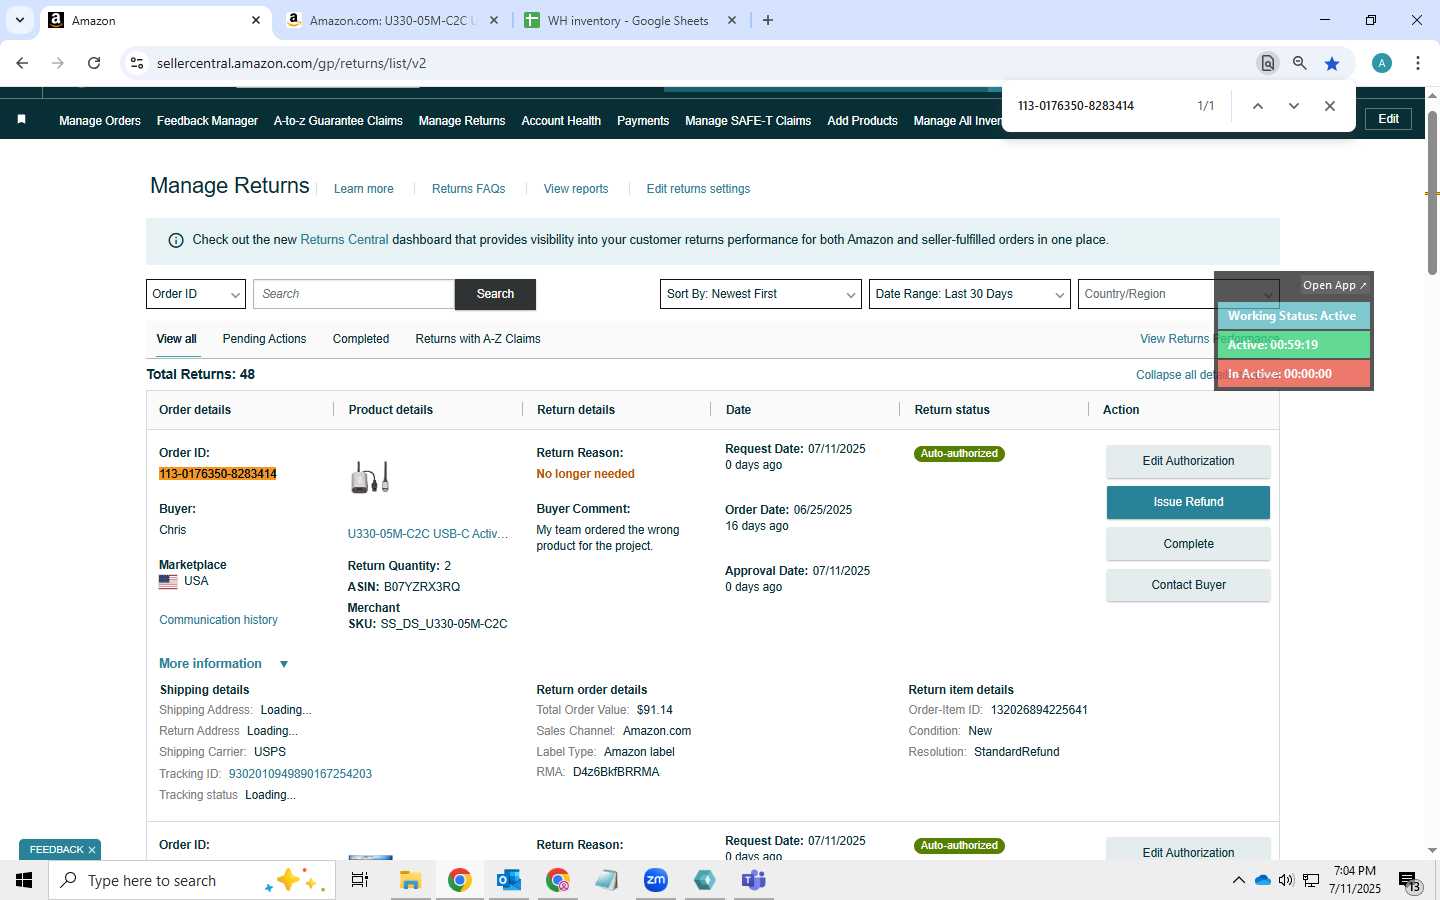Image resolution: width=1440 pixels, height=900 pixels.
Task: Open Task View on taskbar
Action: coord(360,880)
